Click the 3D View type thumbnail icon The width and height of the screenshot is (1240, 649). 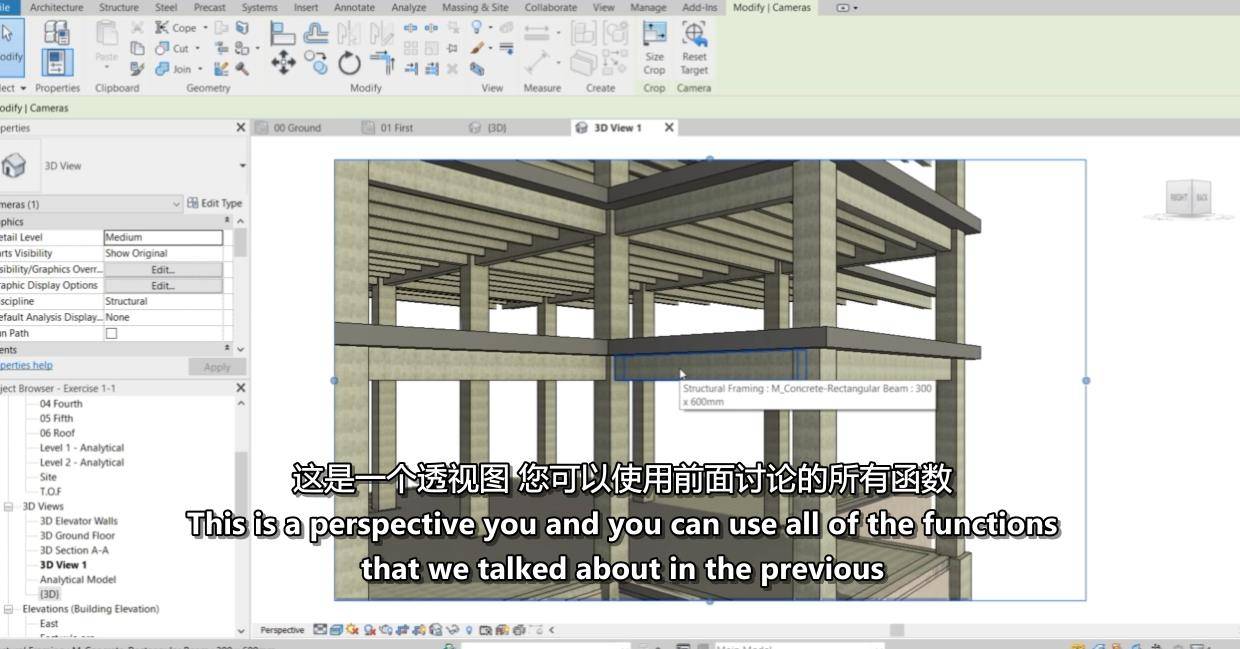(14, 166)
